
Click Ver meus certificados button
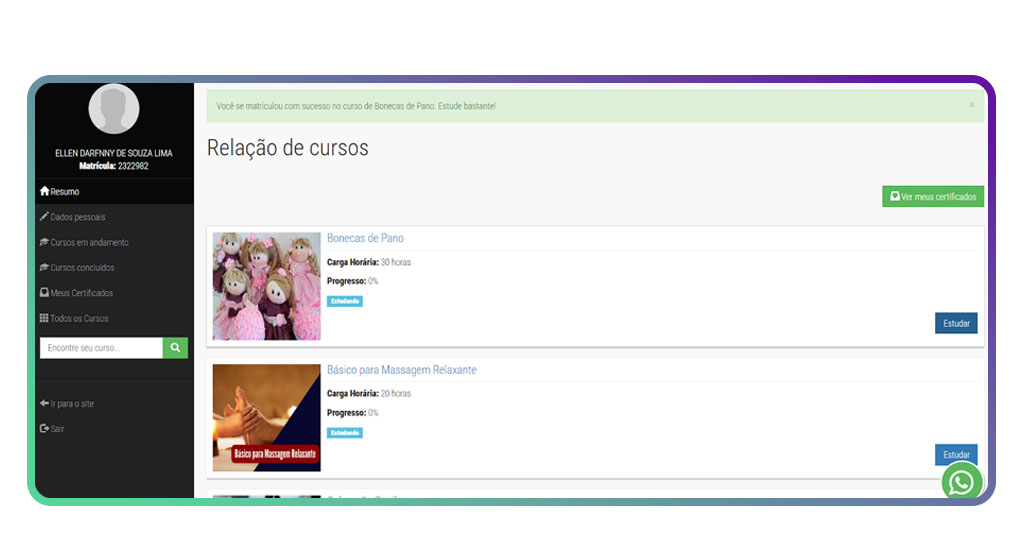coord(933,197)
